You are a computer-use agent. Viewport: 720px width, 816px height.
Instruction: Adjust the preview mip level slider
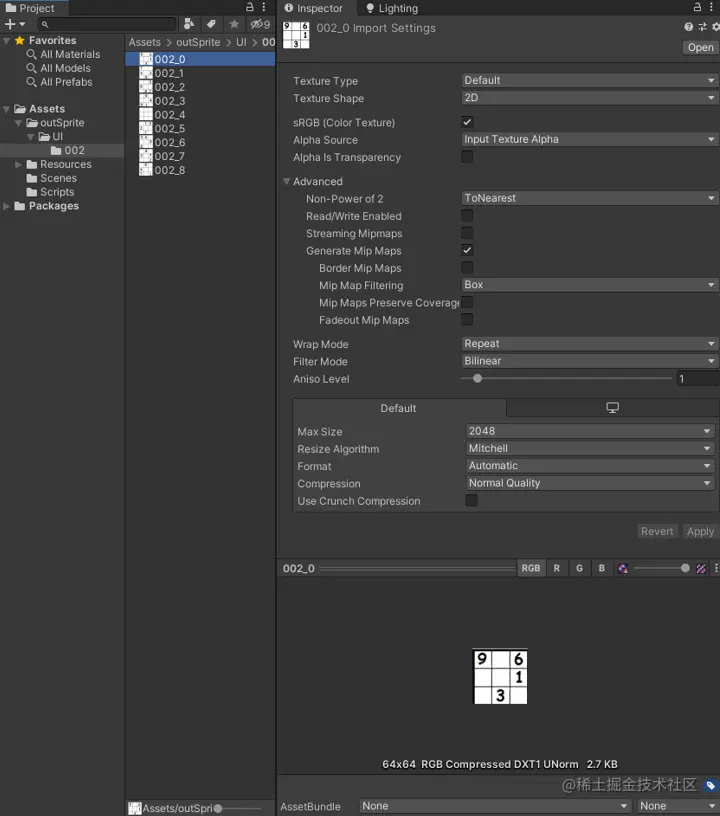(662, 568)
